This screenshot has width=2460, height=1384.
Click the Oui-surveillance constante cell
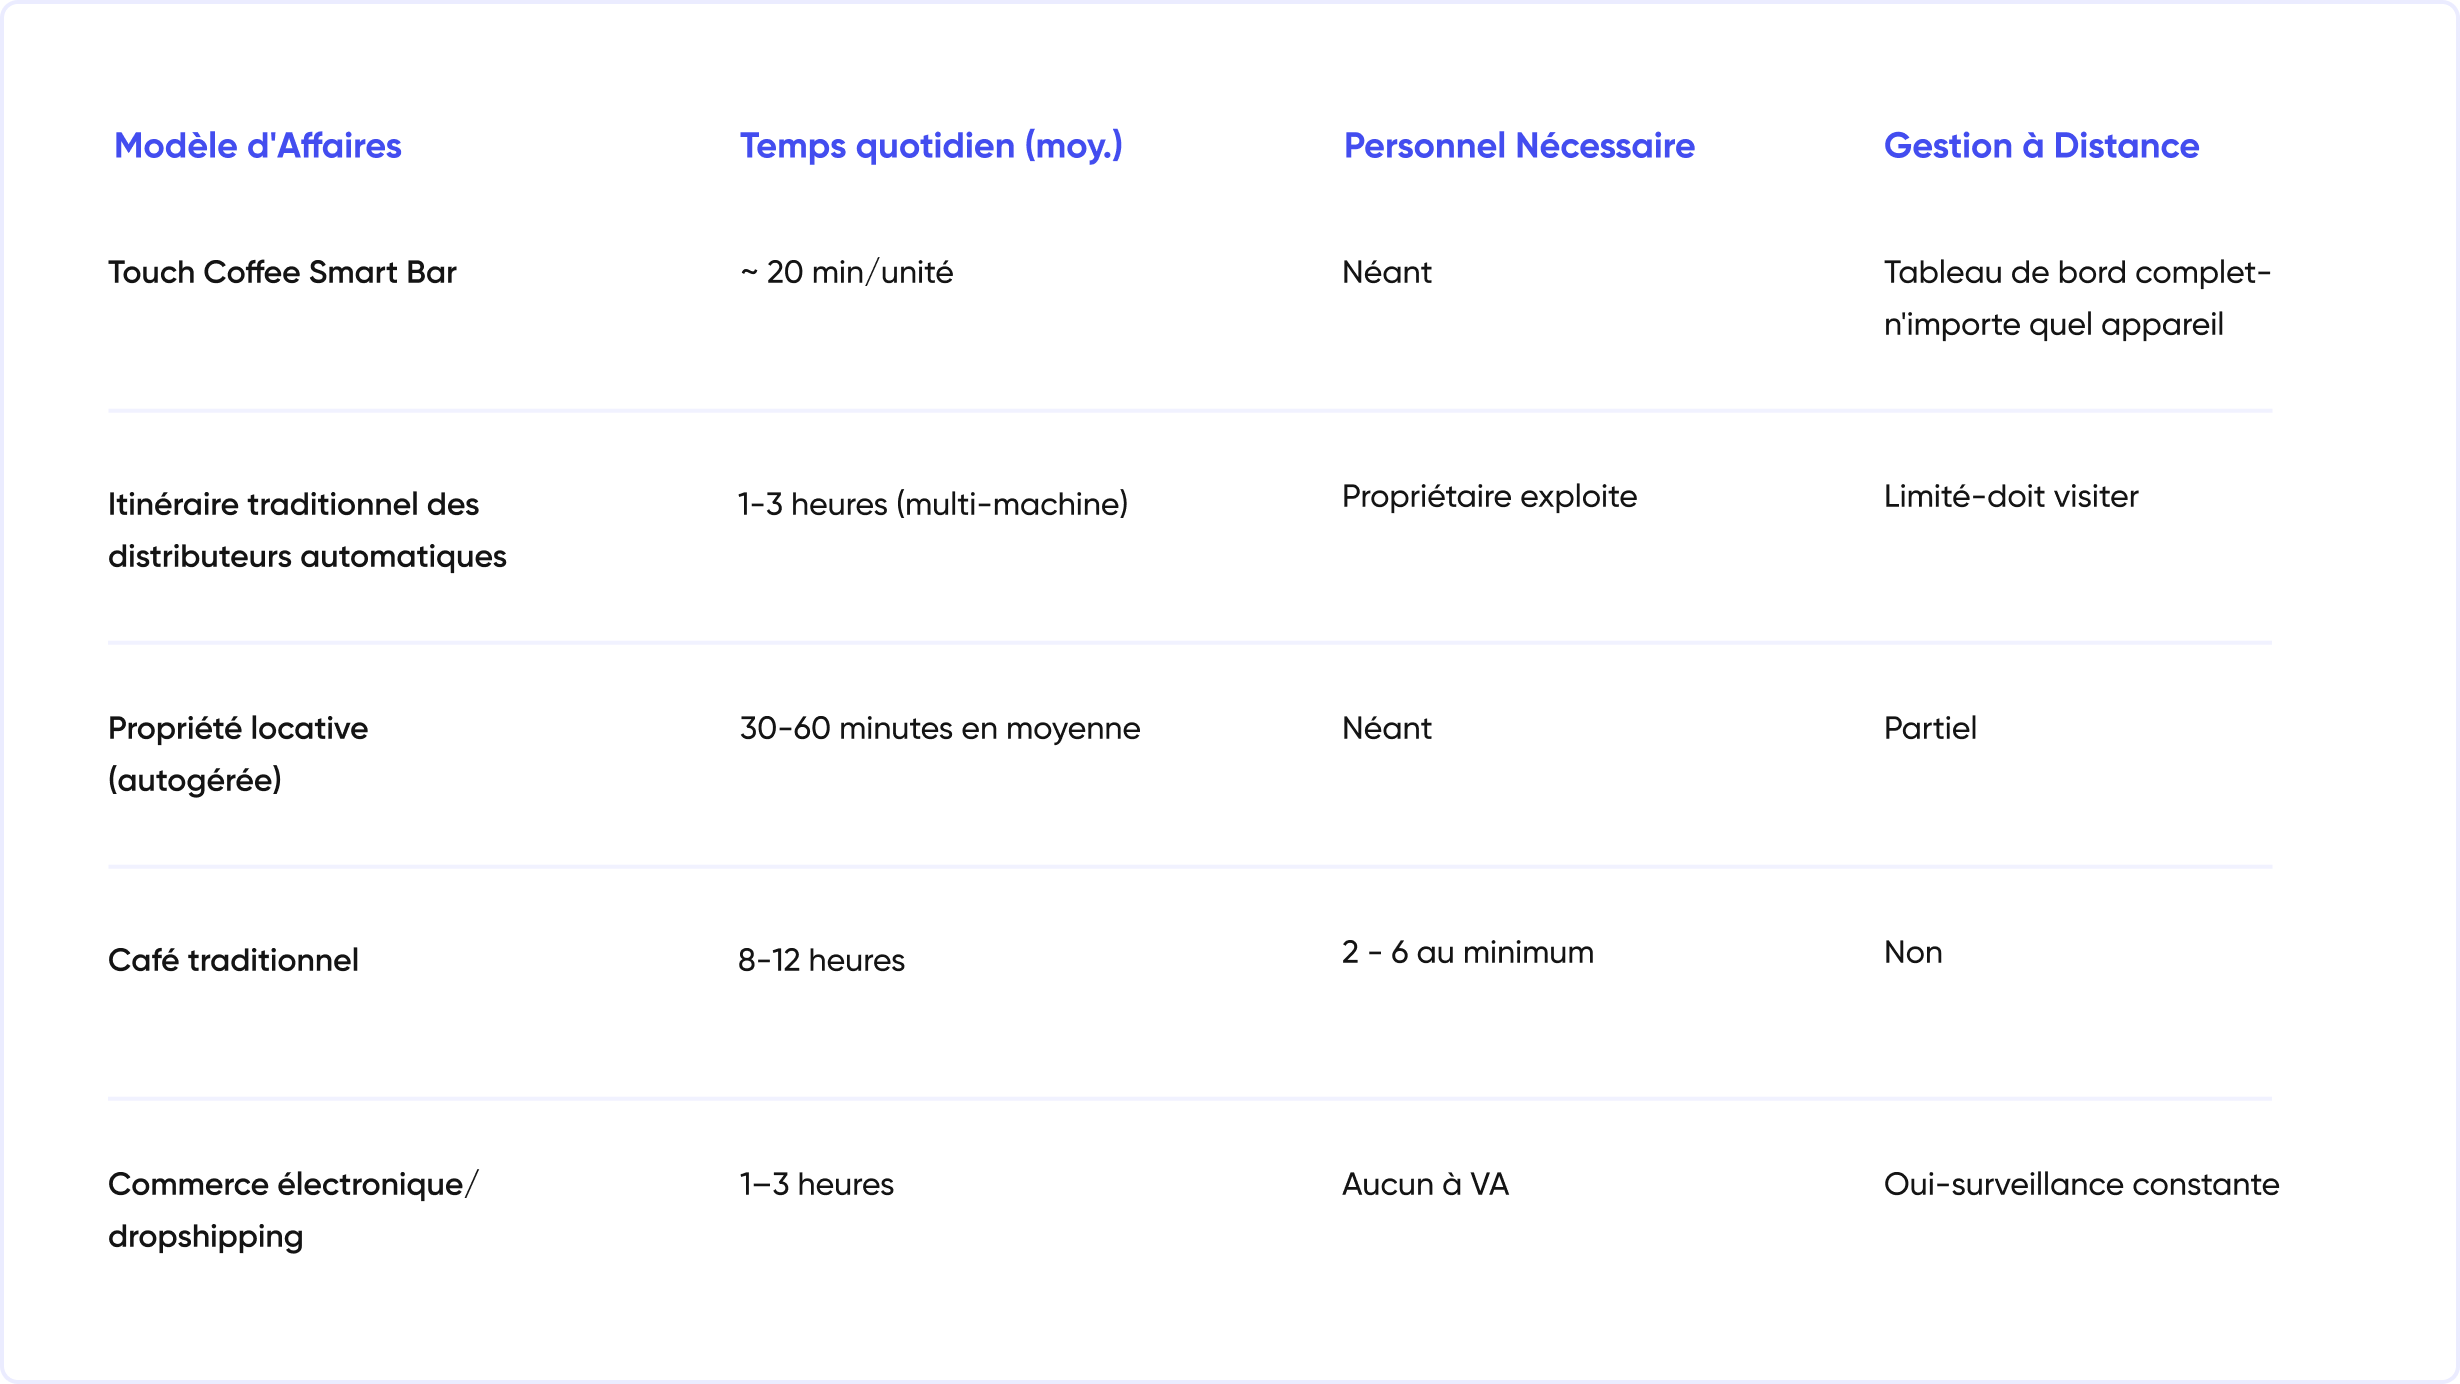[2081, 1184]
